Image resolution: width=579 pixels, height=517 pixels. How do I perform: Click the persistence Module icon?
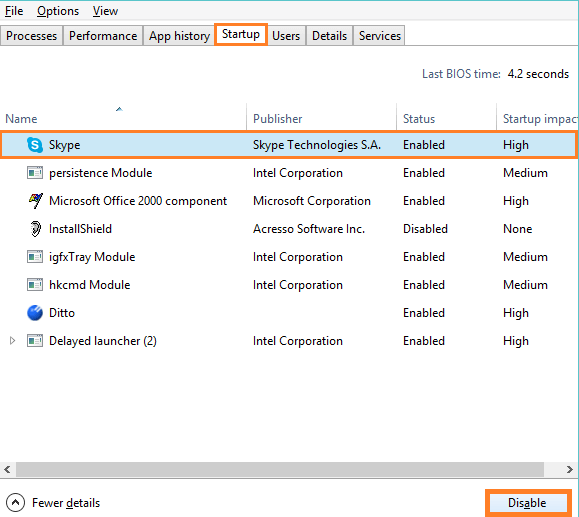35,173
